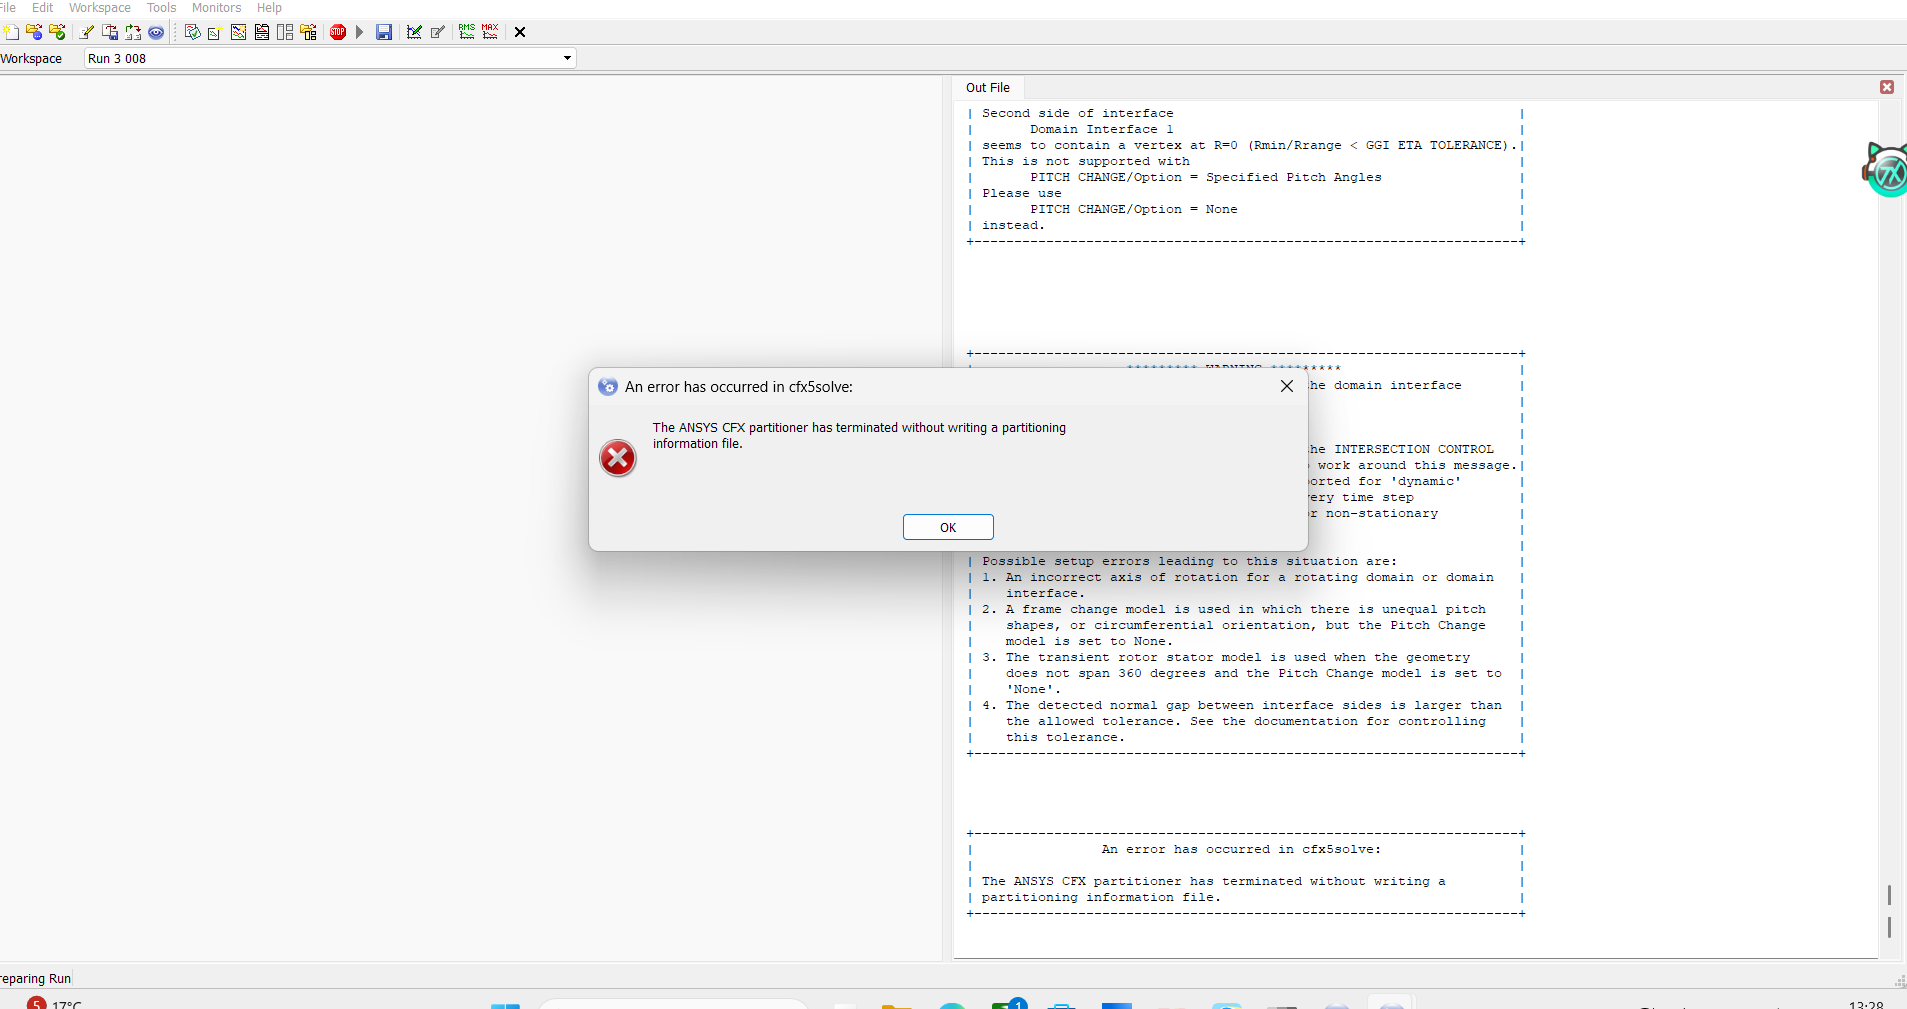Toggle RMS residual display icon
The width and height of the screenshot is (1907, 1009).
click(x=467, y=32)
